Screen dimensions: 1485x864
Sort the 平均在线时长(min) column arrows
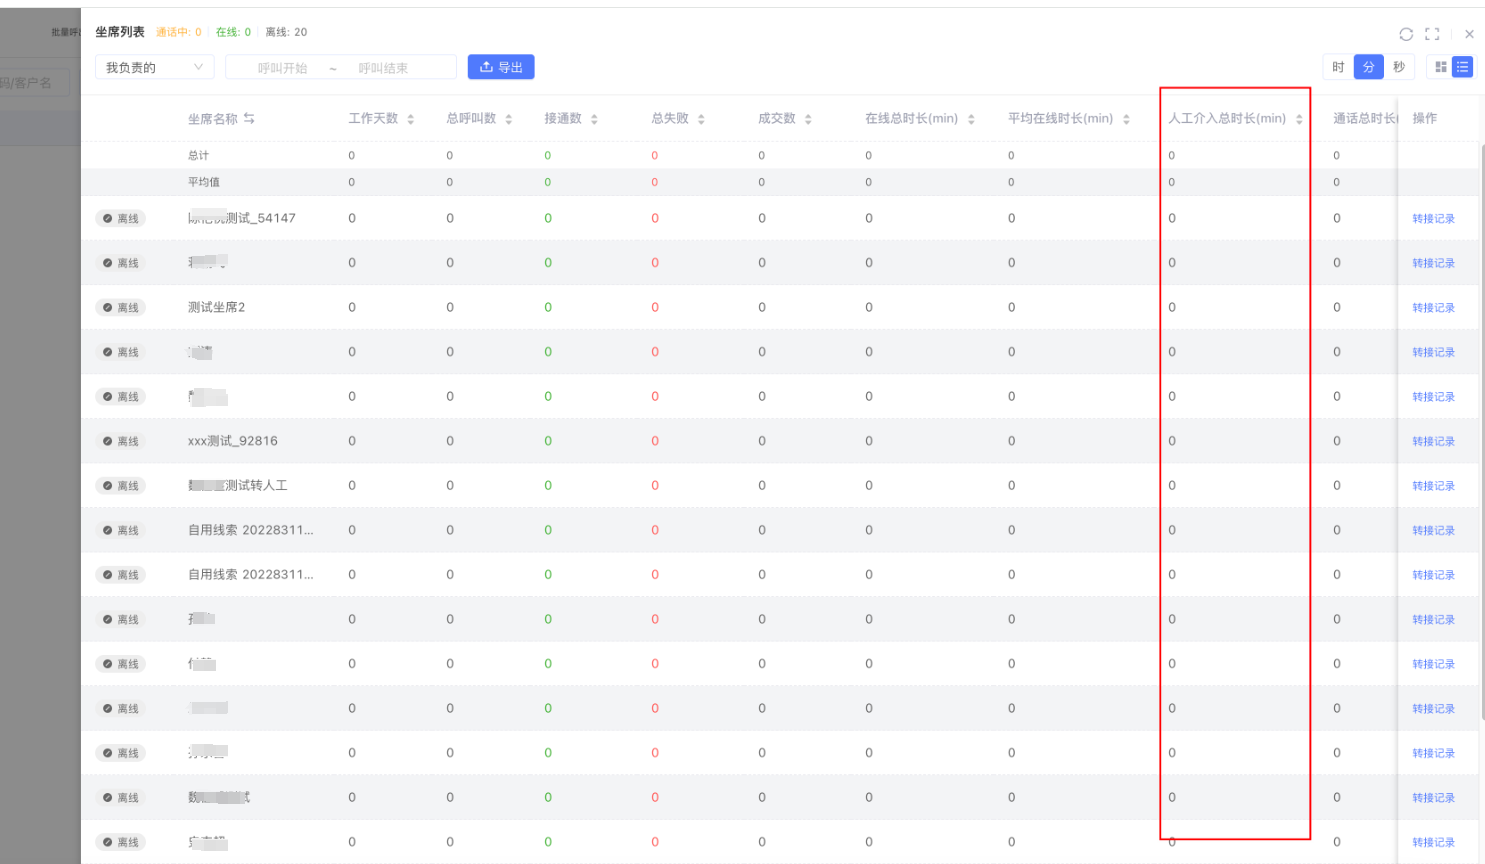(1126, 119)
